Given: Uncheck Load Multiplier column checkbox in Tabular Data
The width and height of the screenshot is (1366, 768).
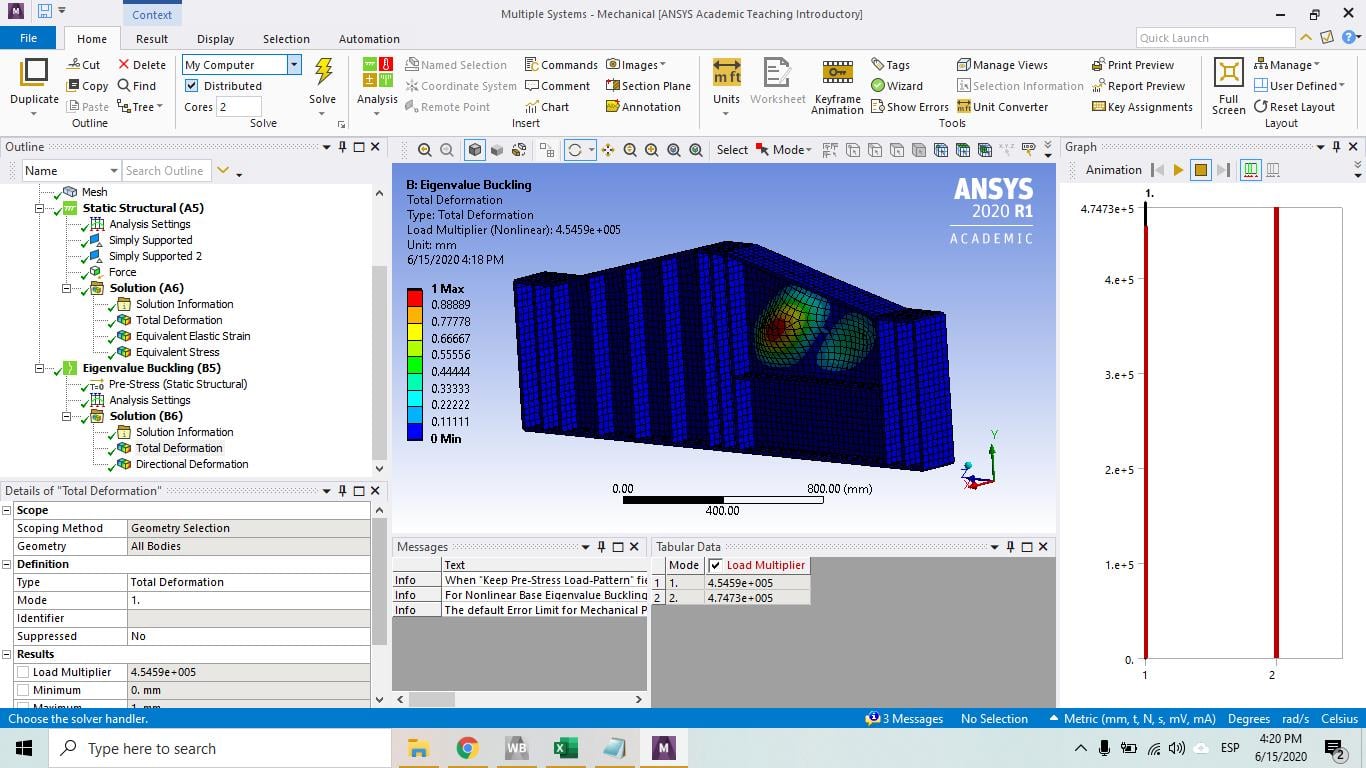Looking at the screenshot, I should click(715, 565).
